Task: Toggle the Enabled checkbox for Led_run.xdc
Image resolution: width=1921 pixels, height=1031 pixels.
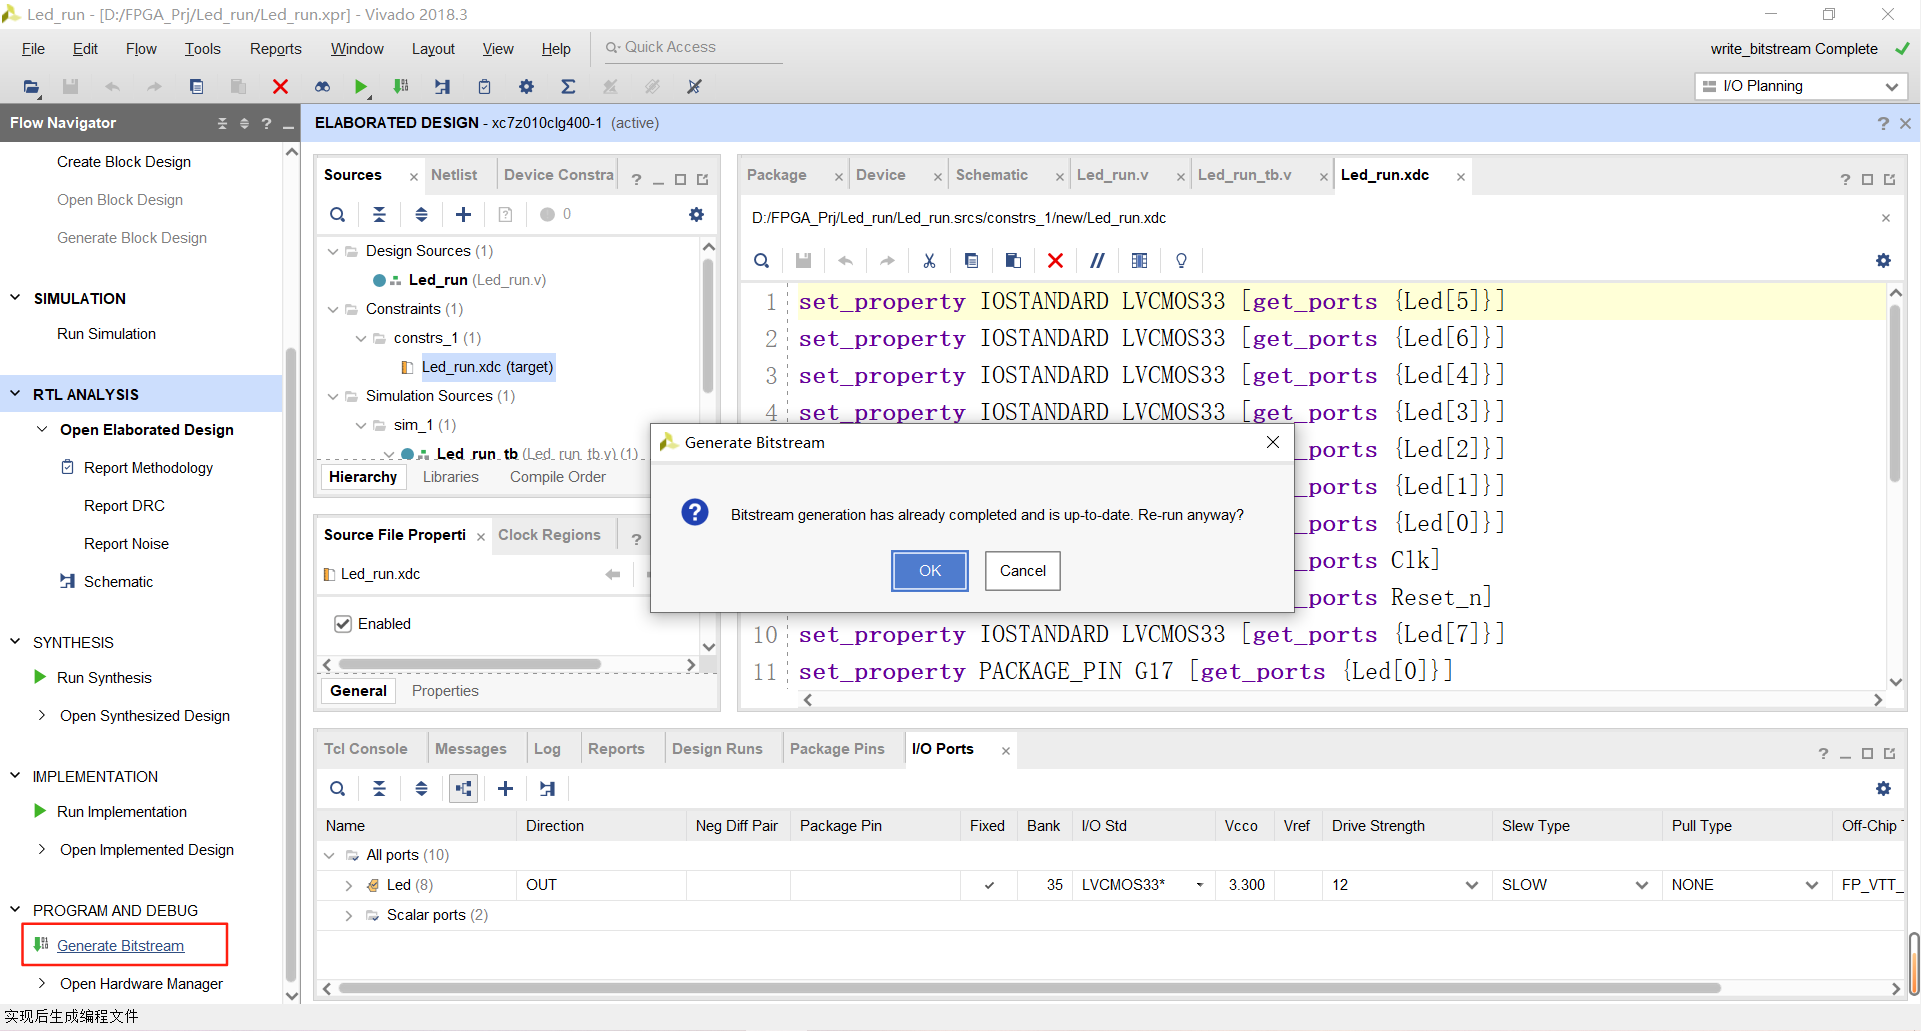Action: (x=343, y=624)
